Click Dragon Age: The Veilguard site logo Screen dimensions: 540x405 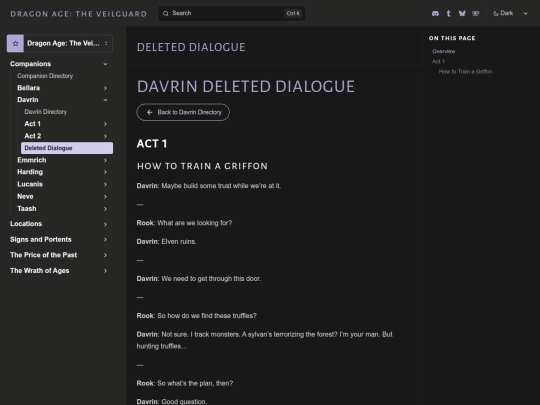[x=79, y=14]
